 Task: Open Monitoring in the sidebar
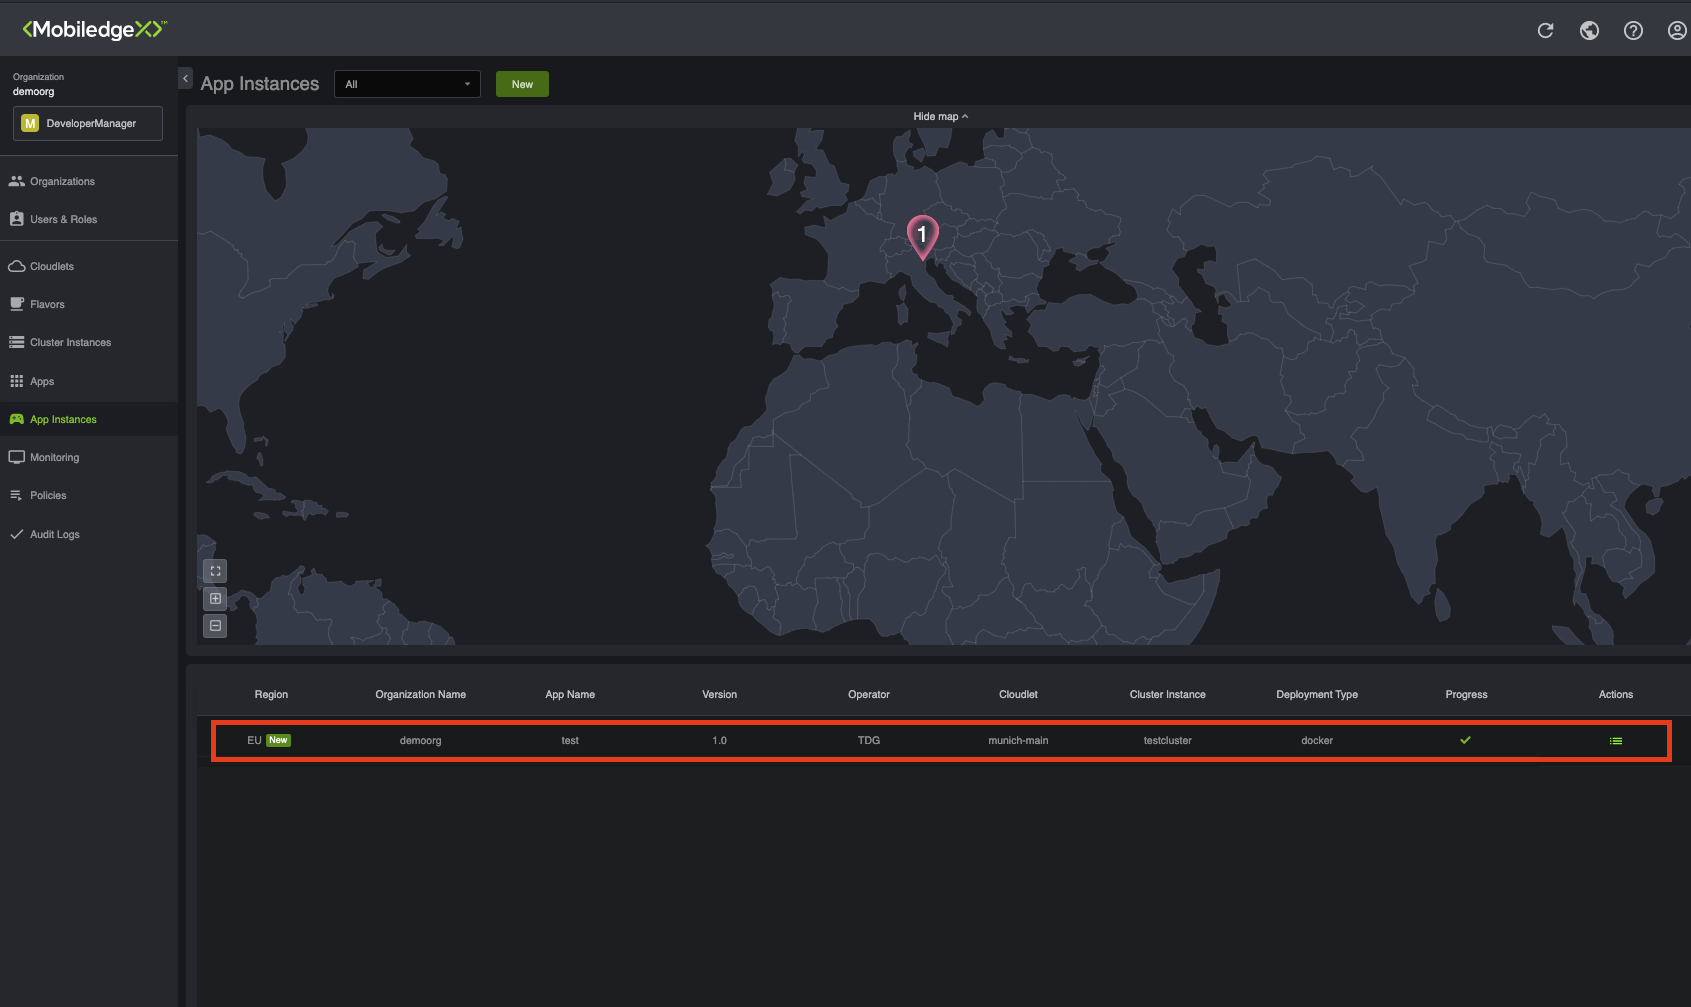coord(89,457)
